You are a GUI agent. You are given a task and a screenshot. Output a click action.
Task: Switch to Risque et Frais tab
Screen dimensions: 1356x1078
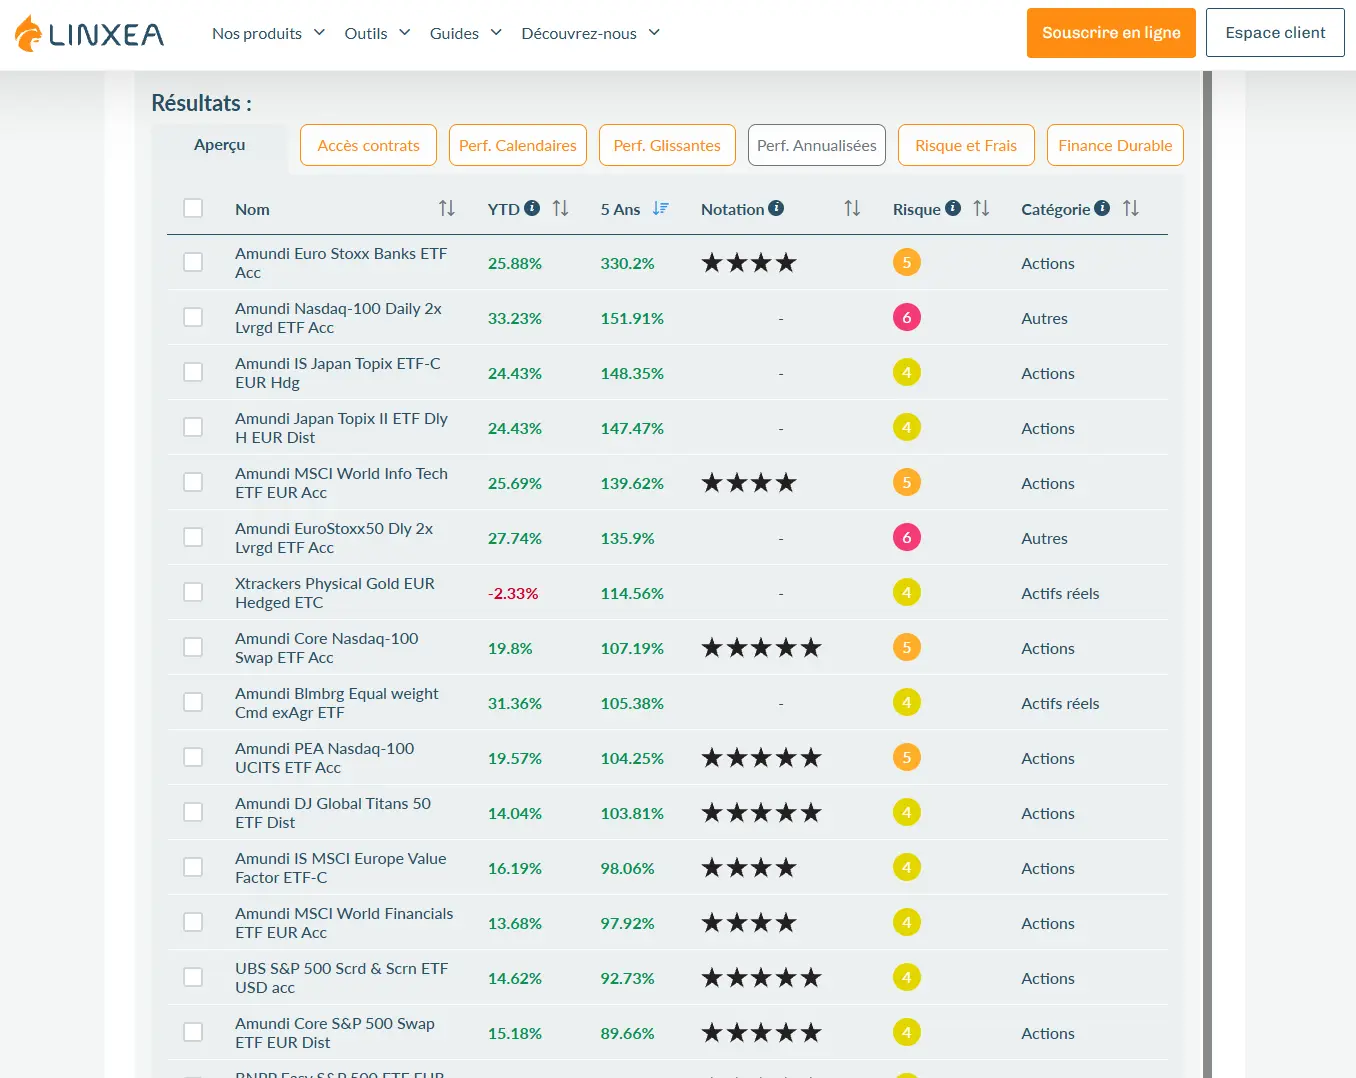[966, 145]
